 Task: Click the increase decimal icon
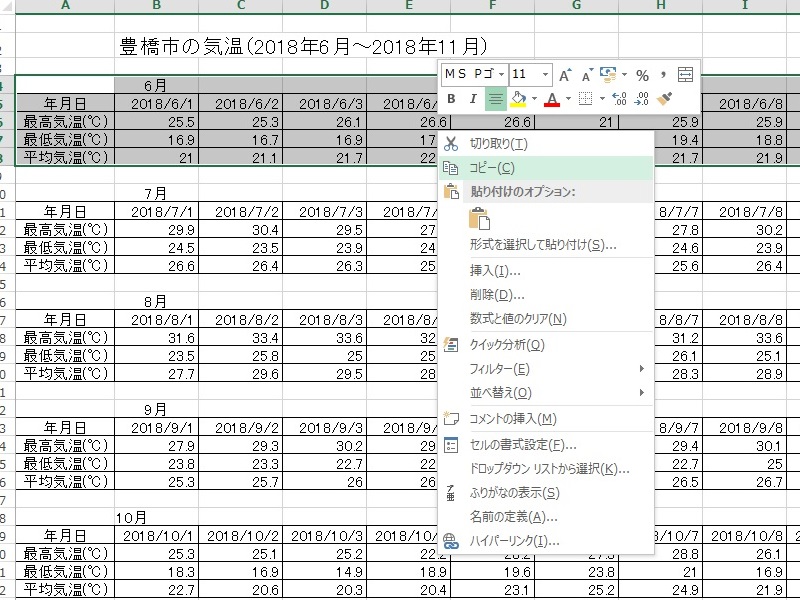pyautogui.click(x=619, y=99)
